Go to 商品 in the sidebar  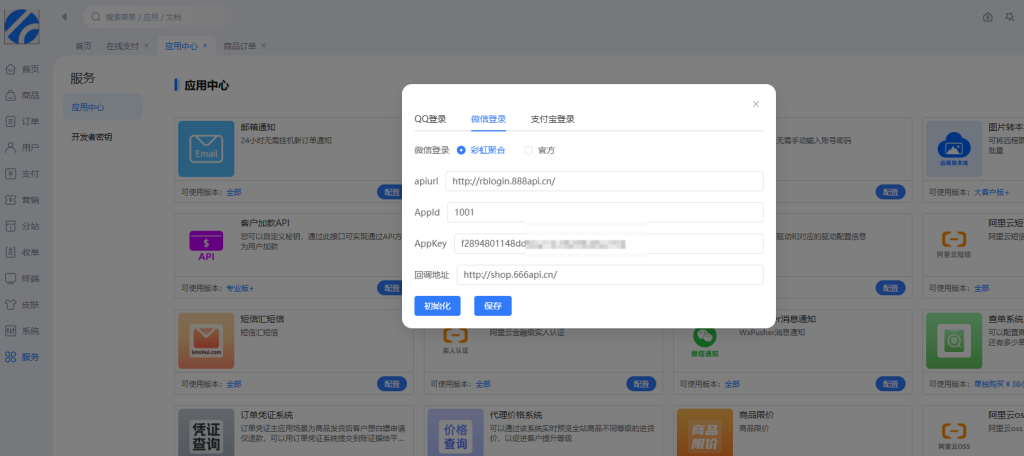point(24,95)
